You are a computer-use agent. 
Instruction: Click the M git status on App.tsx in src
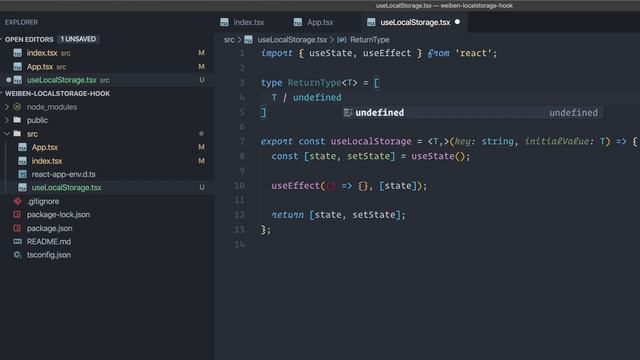[201, 147]
